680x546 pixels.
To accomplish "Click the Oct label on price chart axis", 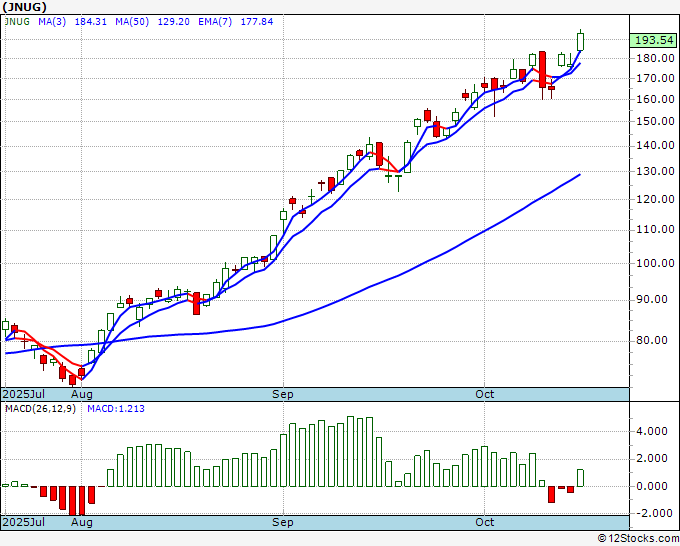I will (484, 394).
